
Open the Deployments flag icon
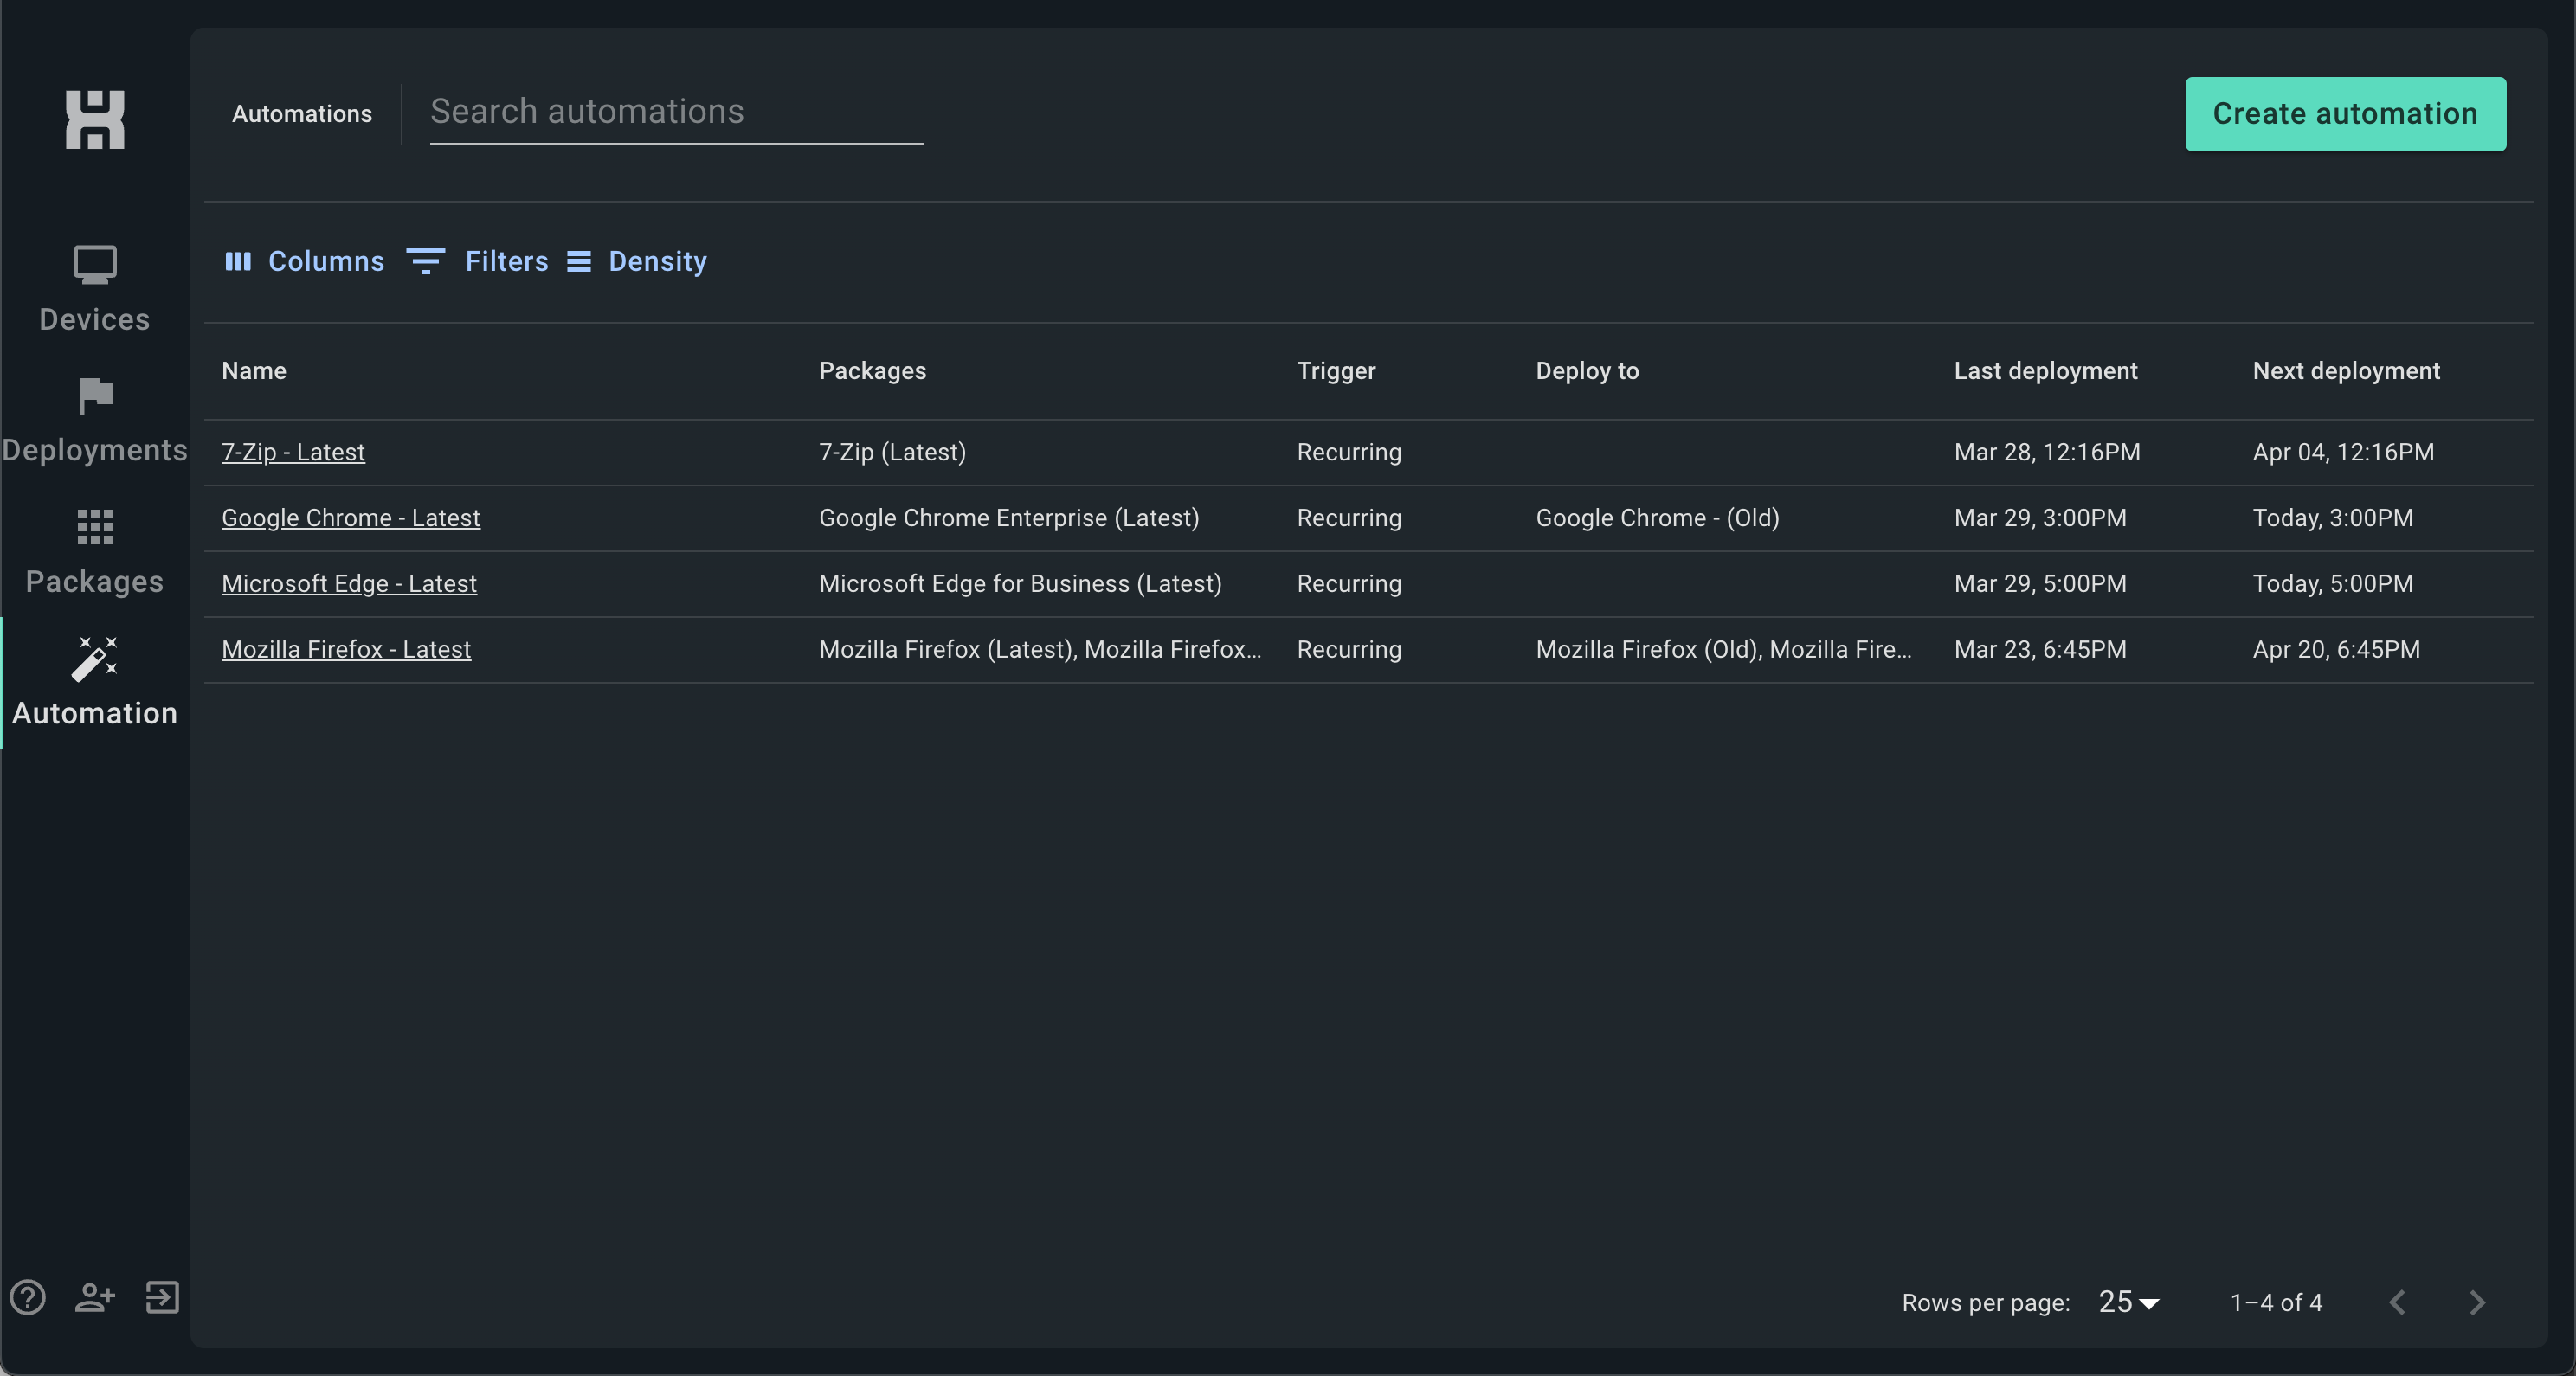pyautogui.click(x=95, y=396)
